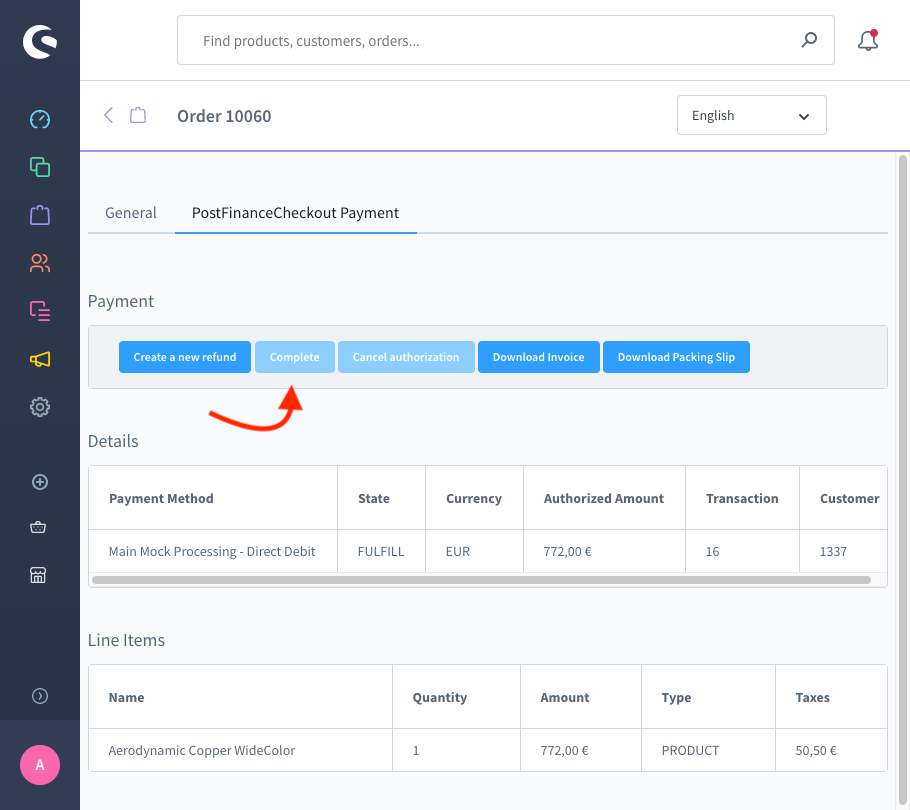
Task: Select the PostFinanceCheckout Payment tab
Action: [295, 213]
